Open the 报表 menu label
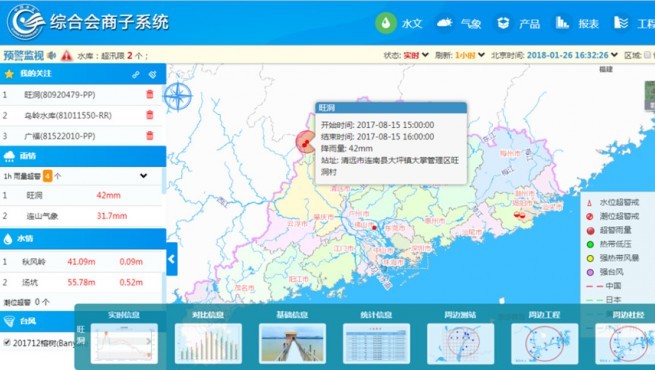Screen dimensions: 655x370 point(589,24)
